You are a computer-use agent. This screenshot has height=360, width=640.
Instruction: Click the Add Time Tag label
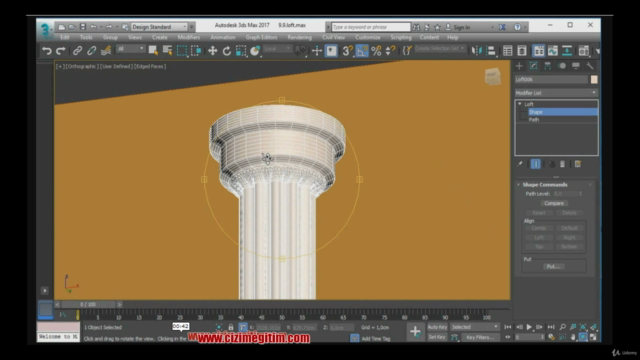(x=376, y=339)
